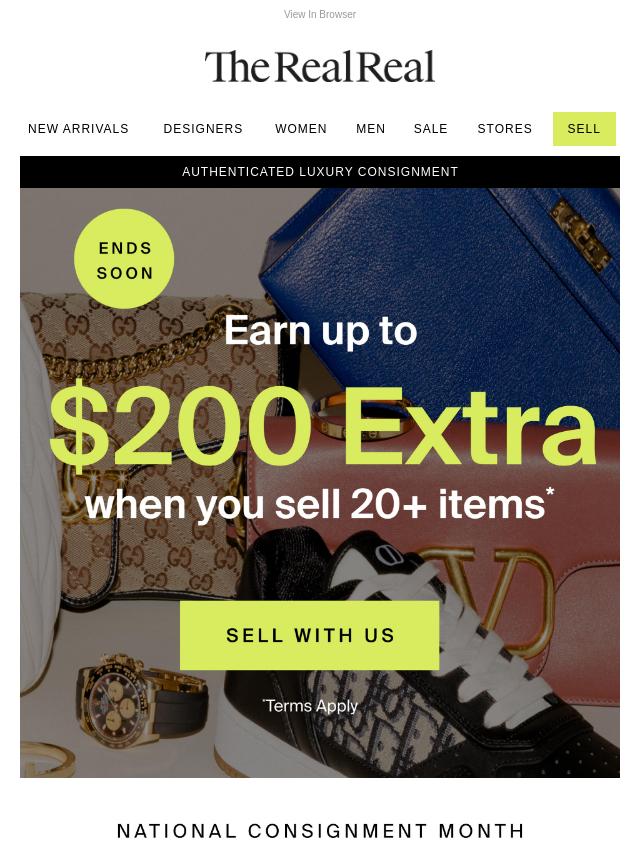
Task: Click the Ends Soon circular badge
Action: (124, 259)
